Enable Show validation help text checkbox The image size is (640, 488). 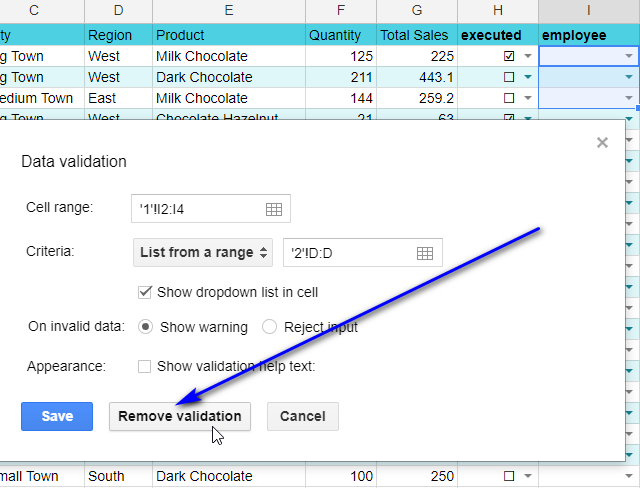tap(144, 366)
